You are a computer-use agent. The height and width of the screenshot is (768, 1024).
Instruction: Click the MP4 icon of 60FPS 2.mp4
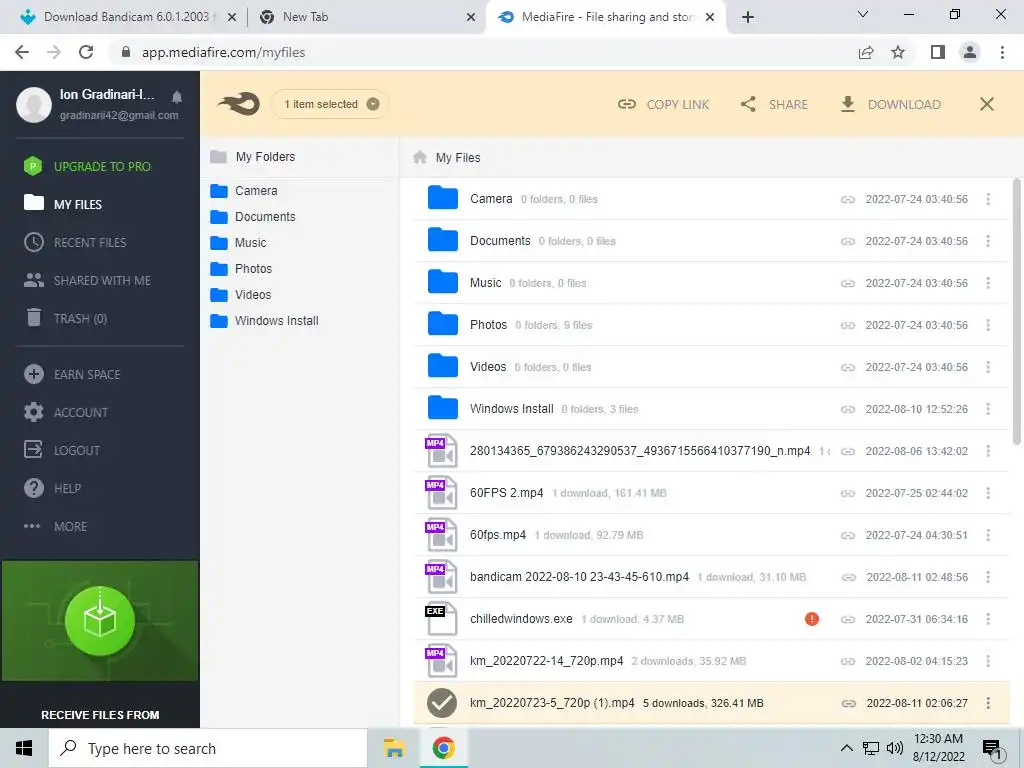coord(441,493)
